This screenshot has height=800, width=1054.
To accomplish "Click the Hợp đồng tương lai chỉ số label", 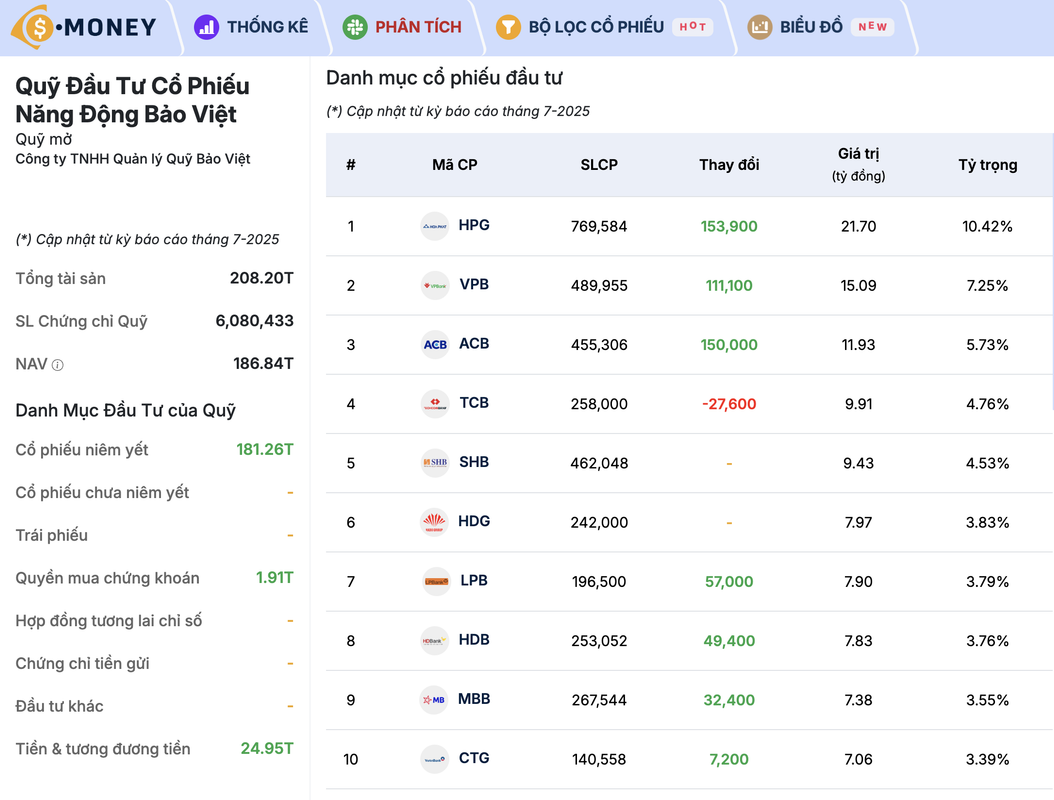I will click(x=109, y=621).
